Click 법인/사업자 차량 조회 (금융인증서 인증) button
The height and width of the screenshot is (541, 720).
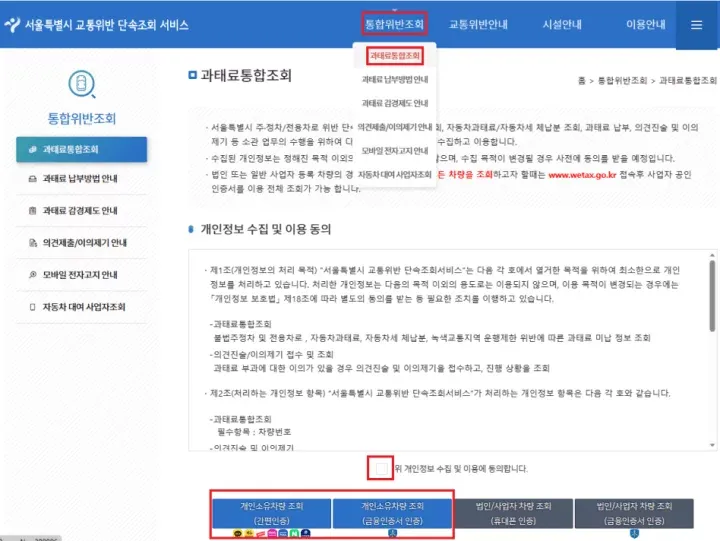(634, 513)
